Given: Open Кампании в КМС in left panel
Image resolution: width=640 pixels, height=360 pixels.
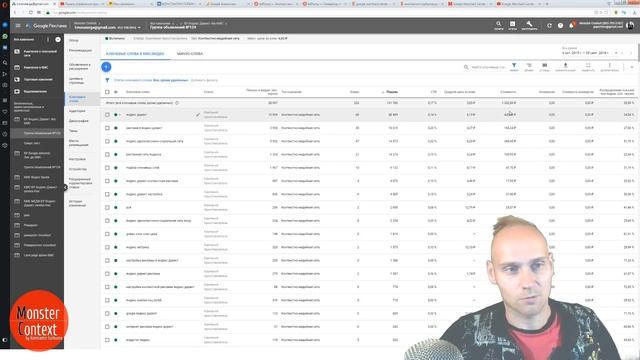Looking at the screenshot, I should tap(36, 67).
